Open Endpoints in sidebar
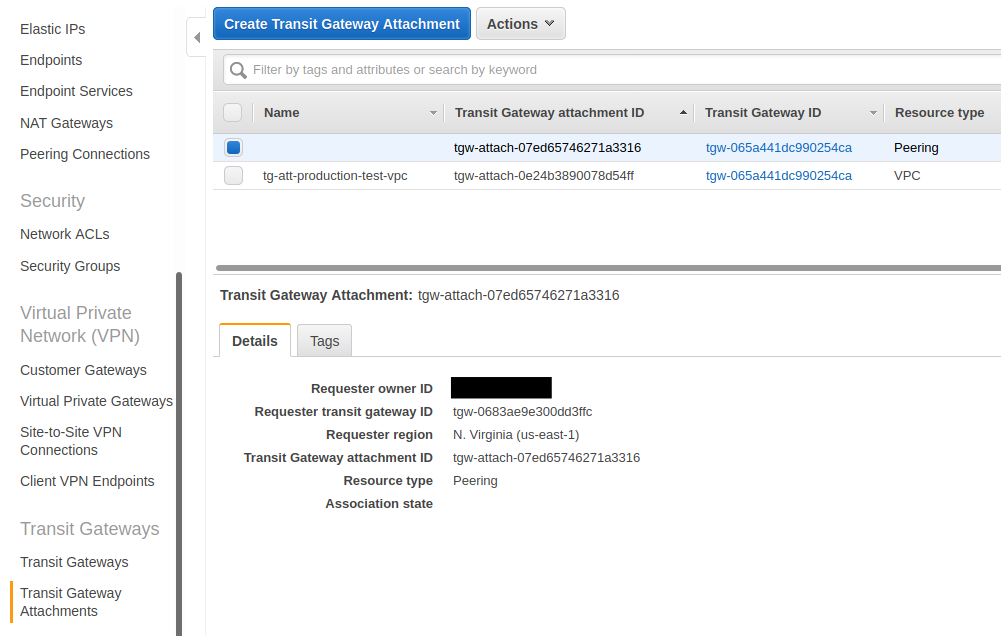This screenshot has height=636, width=1001. click(51, 60)
